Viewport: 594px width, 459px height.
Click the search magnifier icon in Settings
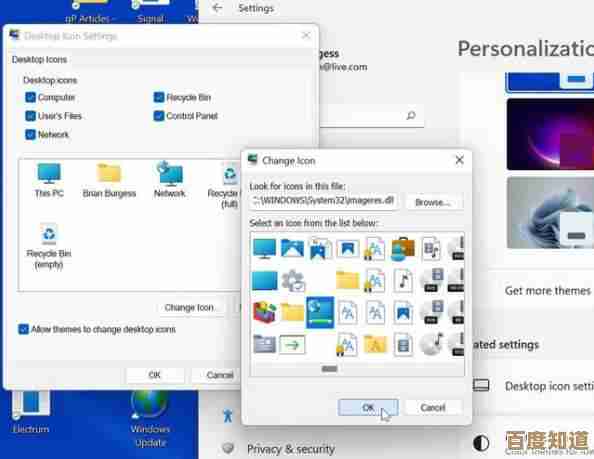click(x=411, y=115)
